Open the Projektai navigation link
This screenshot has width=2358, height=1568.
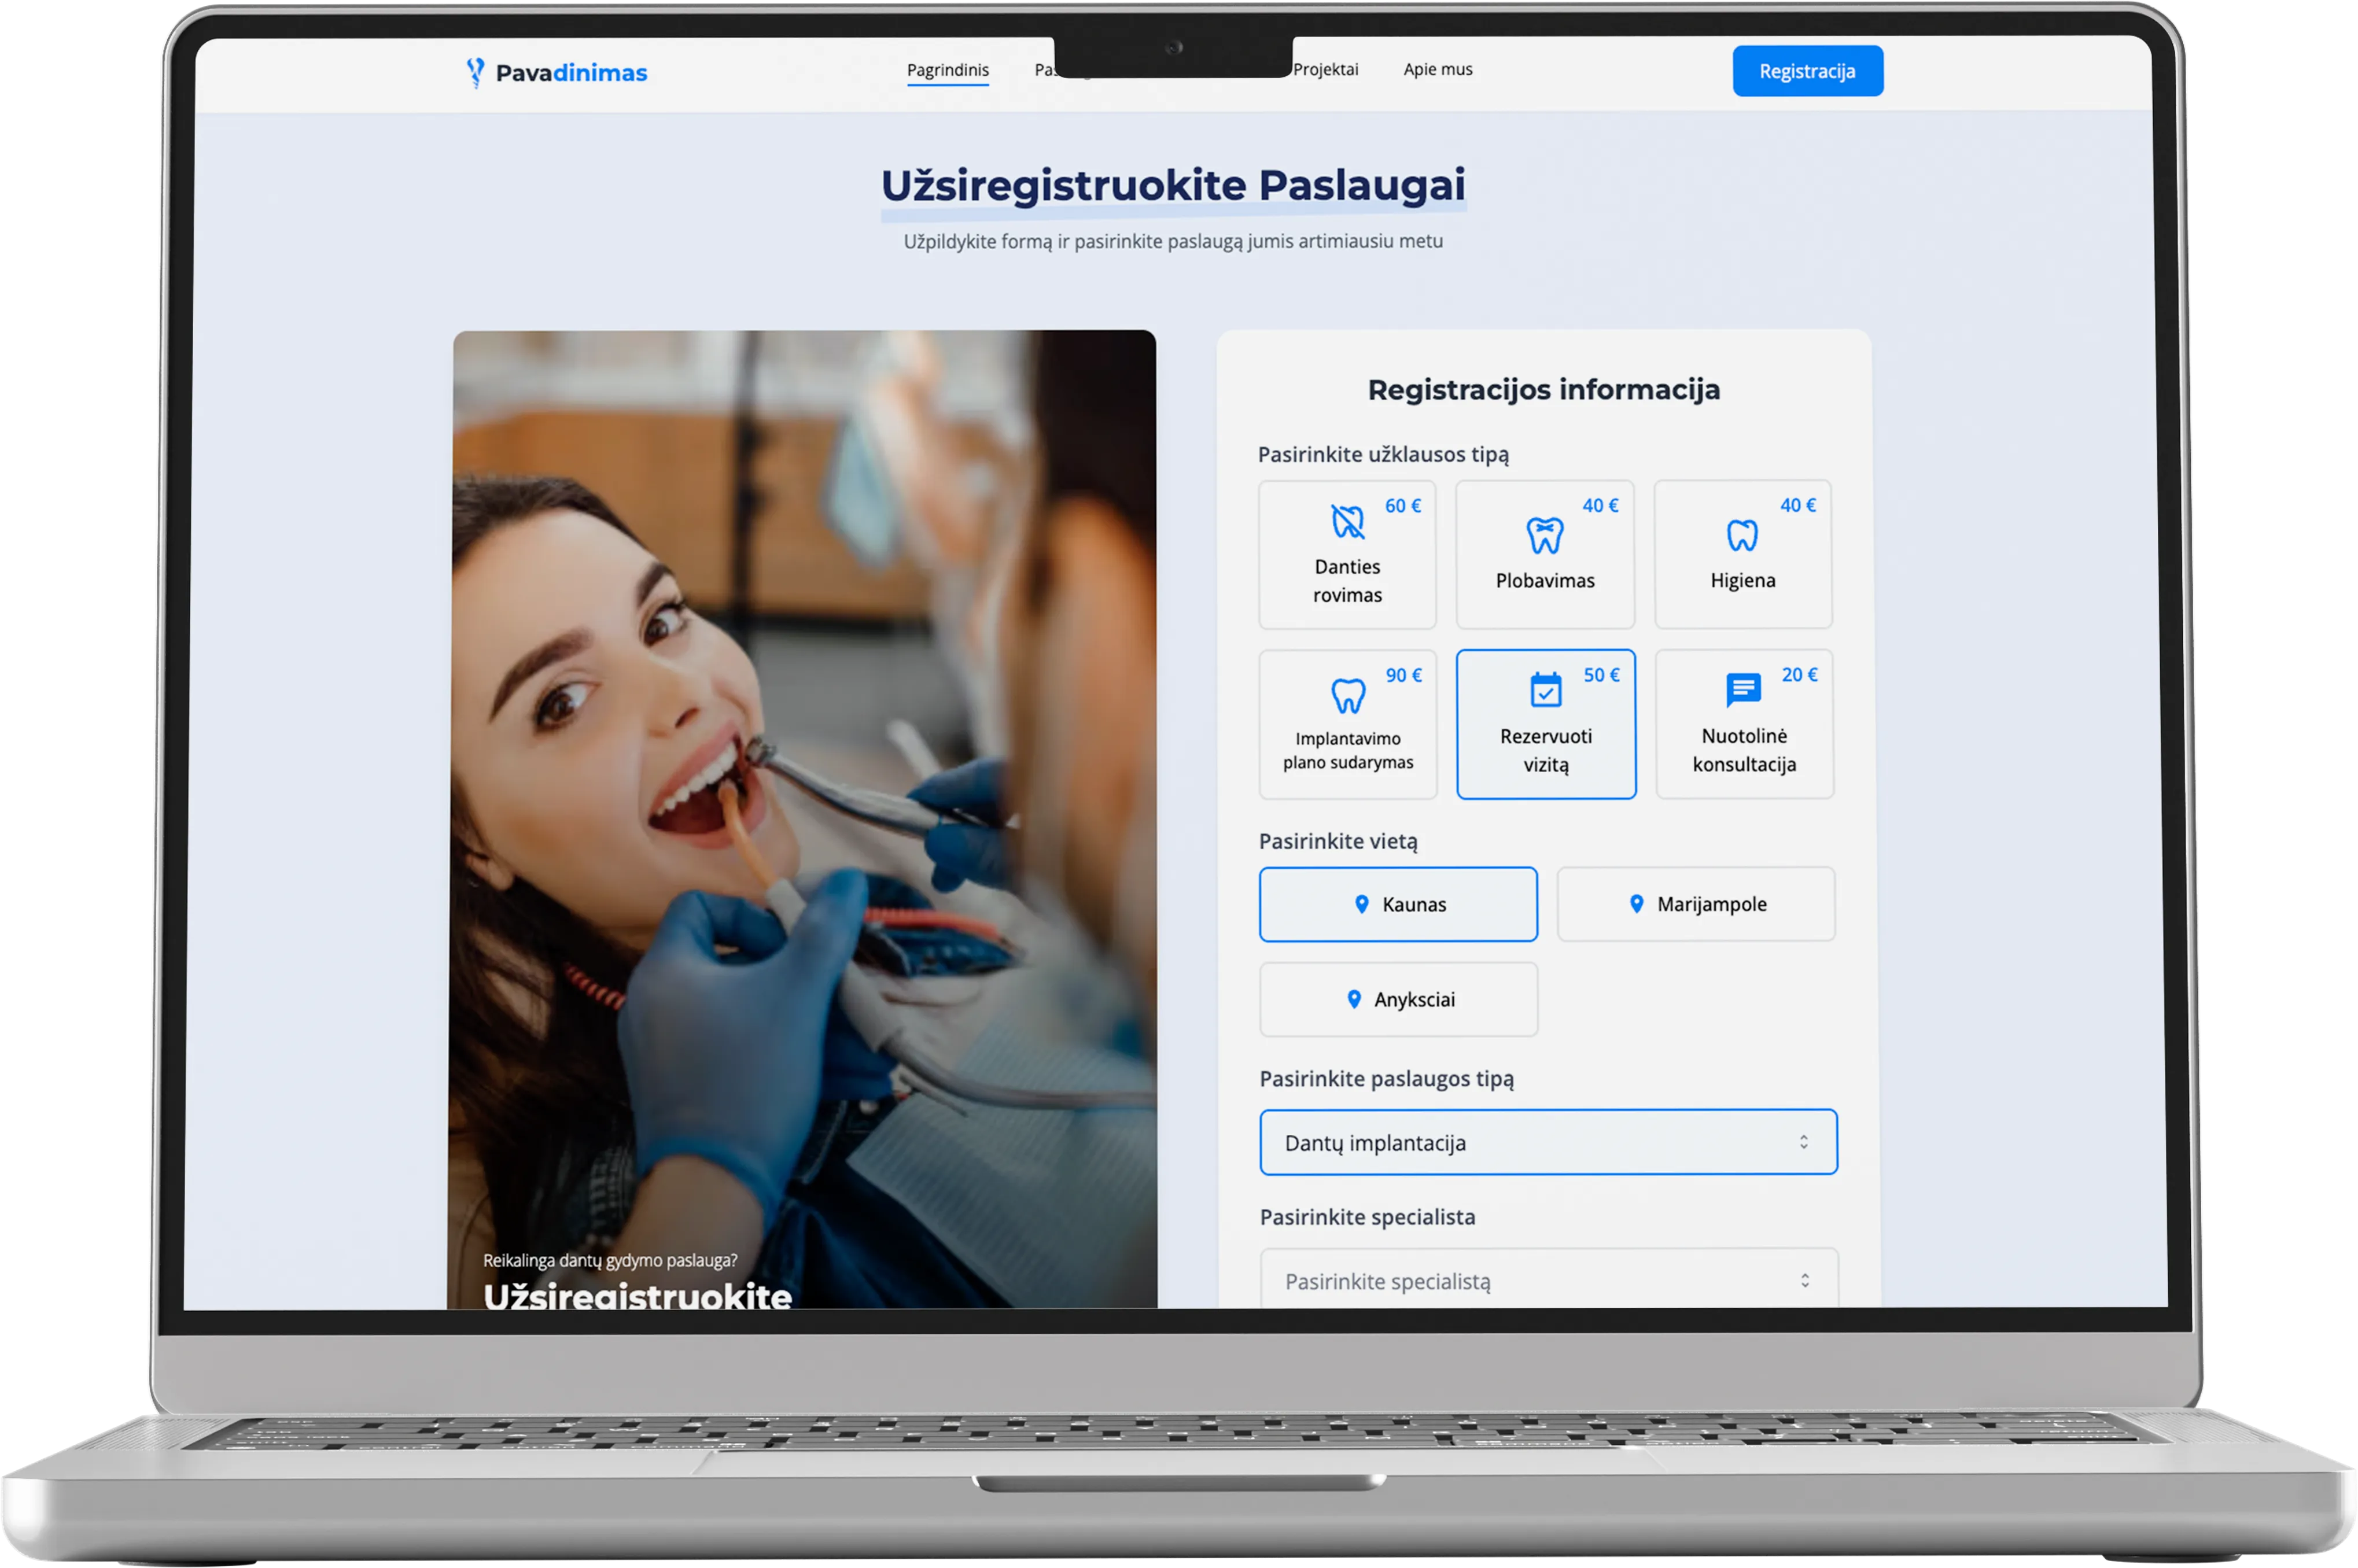click(x=1325, y=69)
